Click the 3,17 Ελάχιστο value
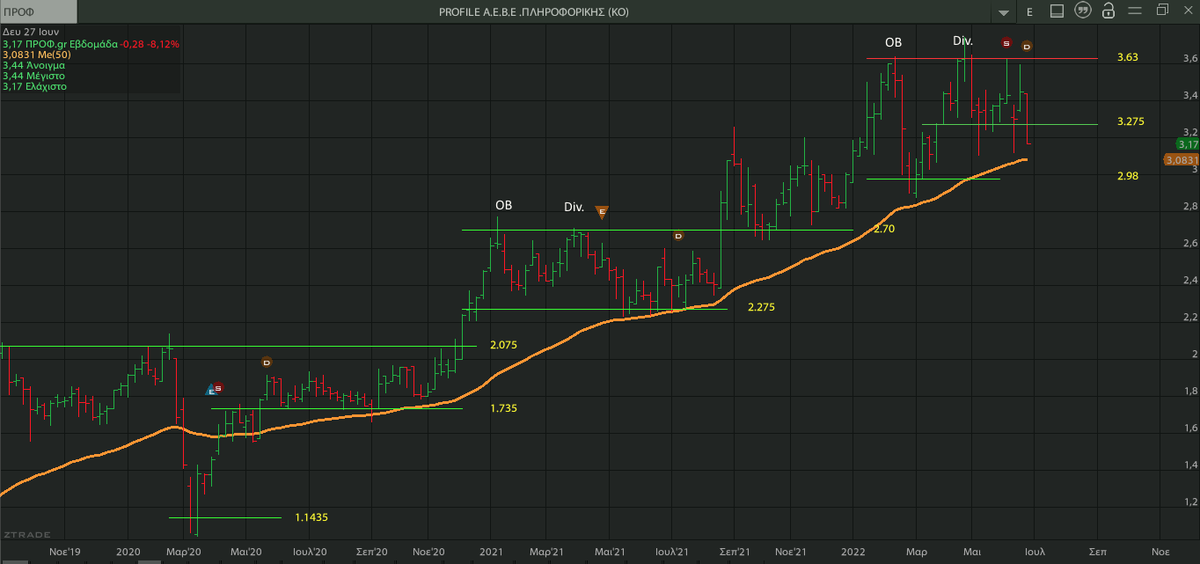This screenshot has width=1200, height=564. (35, 87)
